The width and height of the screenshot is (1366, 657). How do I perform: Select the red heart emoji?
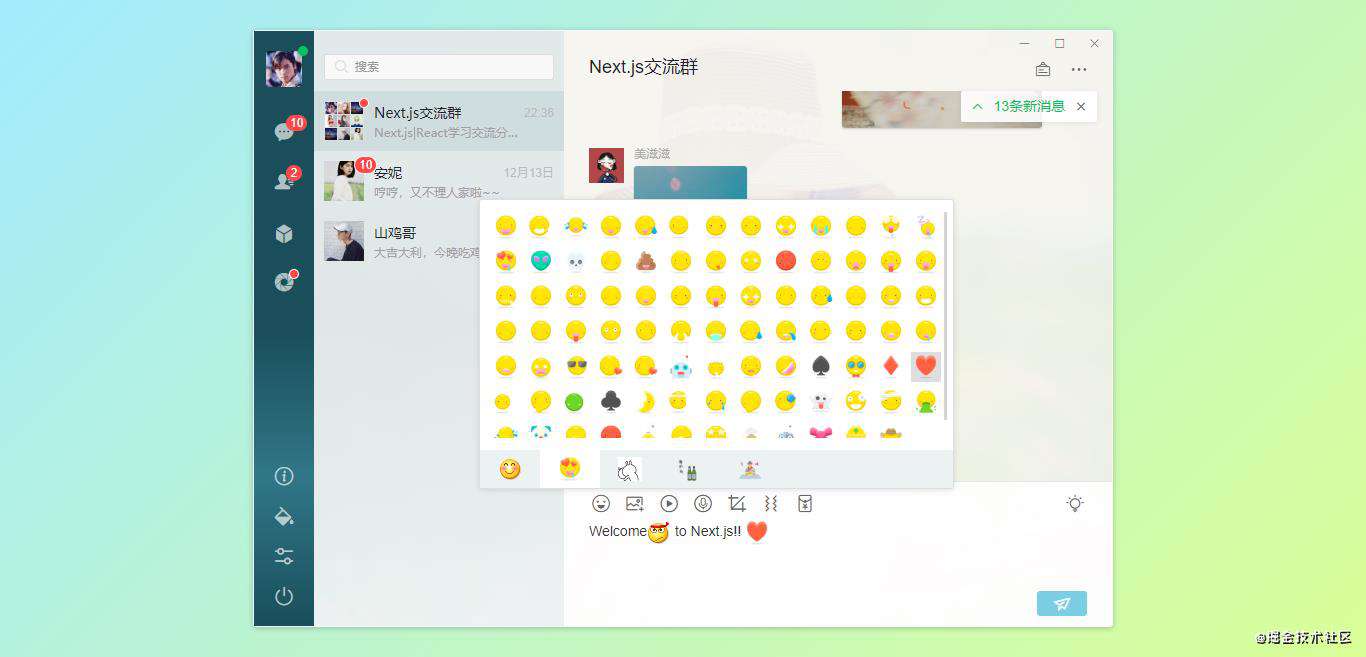tap(926, 367)
